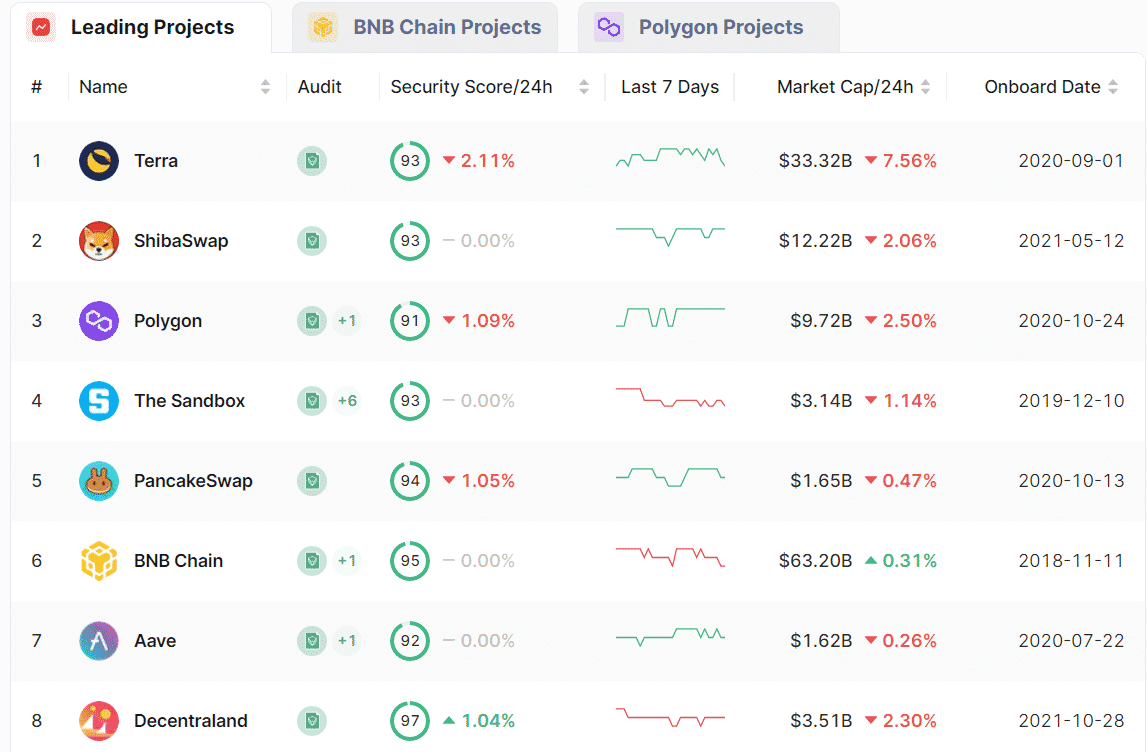Image resolution: width=1147 pixels, height=752 pixels.
Task: Click the Decentraland logo icon
Action: point(99,721)
